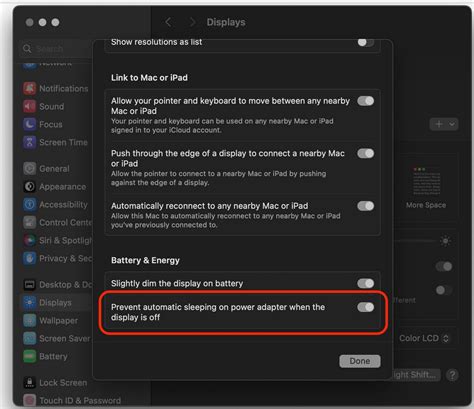Open General gear icon in sidebar
The image size is (474, 409).
[29, 169]
